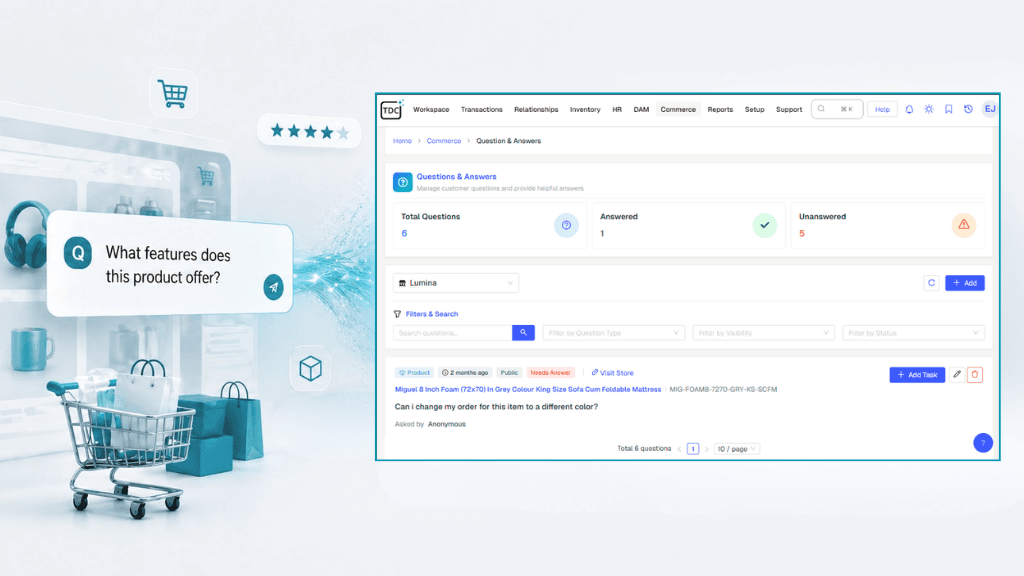Go to next page arrow
The width and height of the screenshot is (1024, 576).
pyautogui.click(x=707, y=449)
